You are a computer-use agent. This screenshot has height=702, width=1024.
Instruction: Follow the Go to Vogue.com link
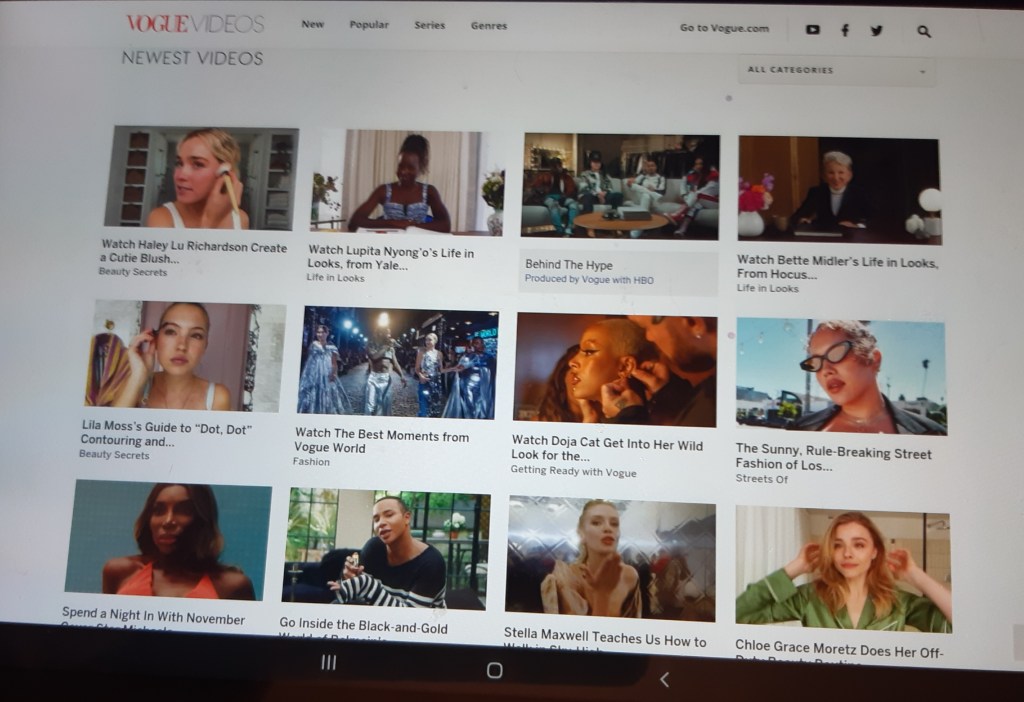click(x=724, y=28)
